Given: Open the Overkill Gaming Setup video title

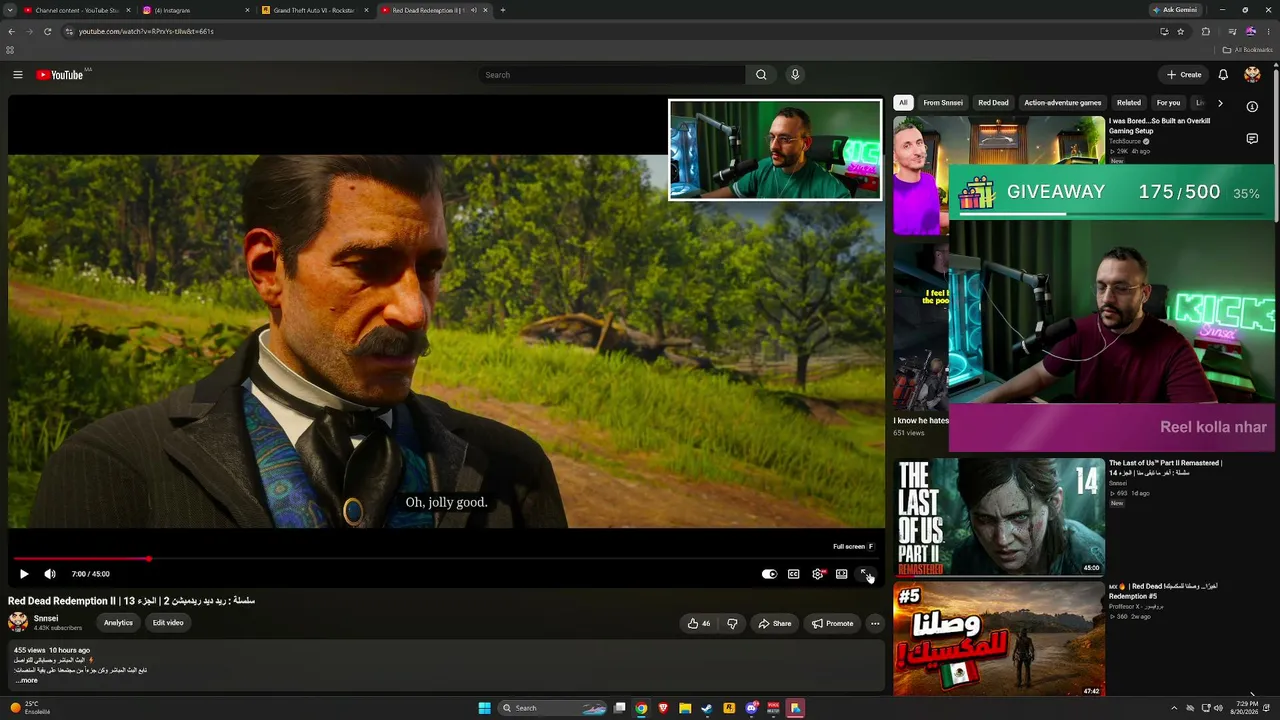Looking at the screenshot, I should tap(1159, 126).
